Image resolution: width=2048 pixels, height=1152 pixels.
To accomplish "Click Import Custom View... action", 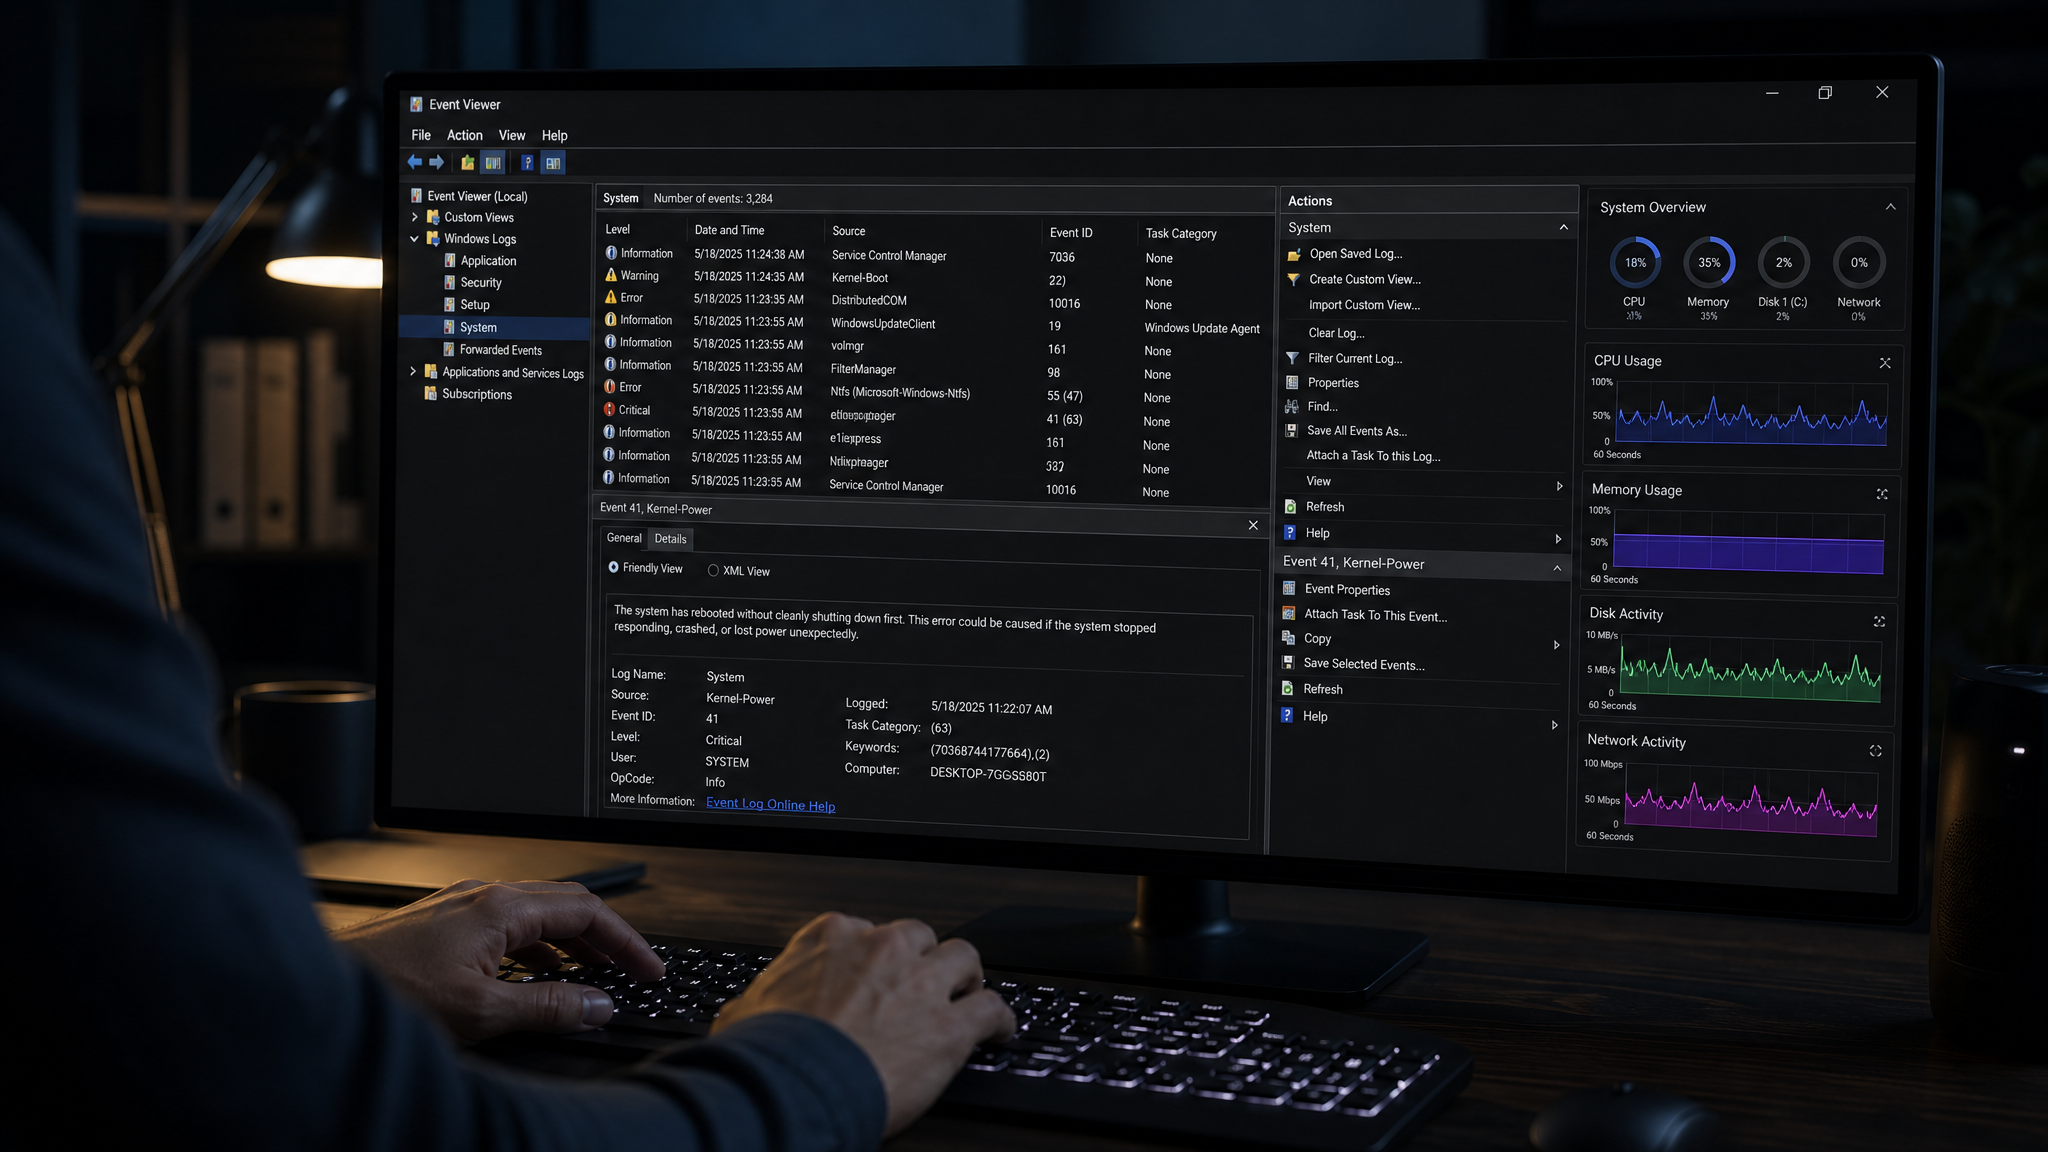I will 1364,305.
